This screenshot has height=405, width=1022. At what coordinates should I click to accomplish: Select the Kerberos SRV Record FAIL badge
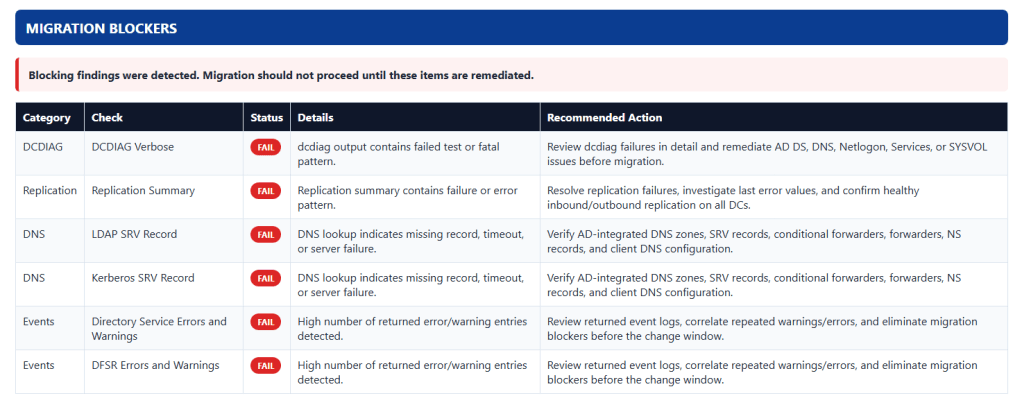[266, 278]
